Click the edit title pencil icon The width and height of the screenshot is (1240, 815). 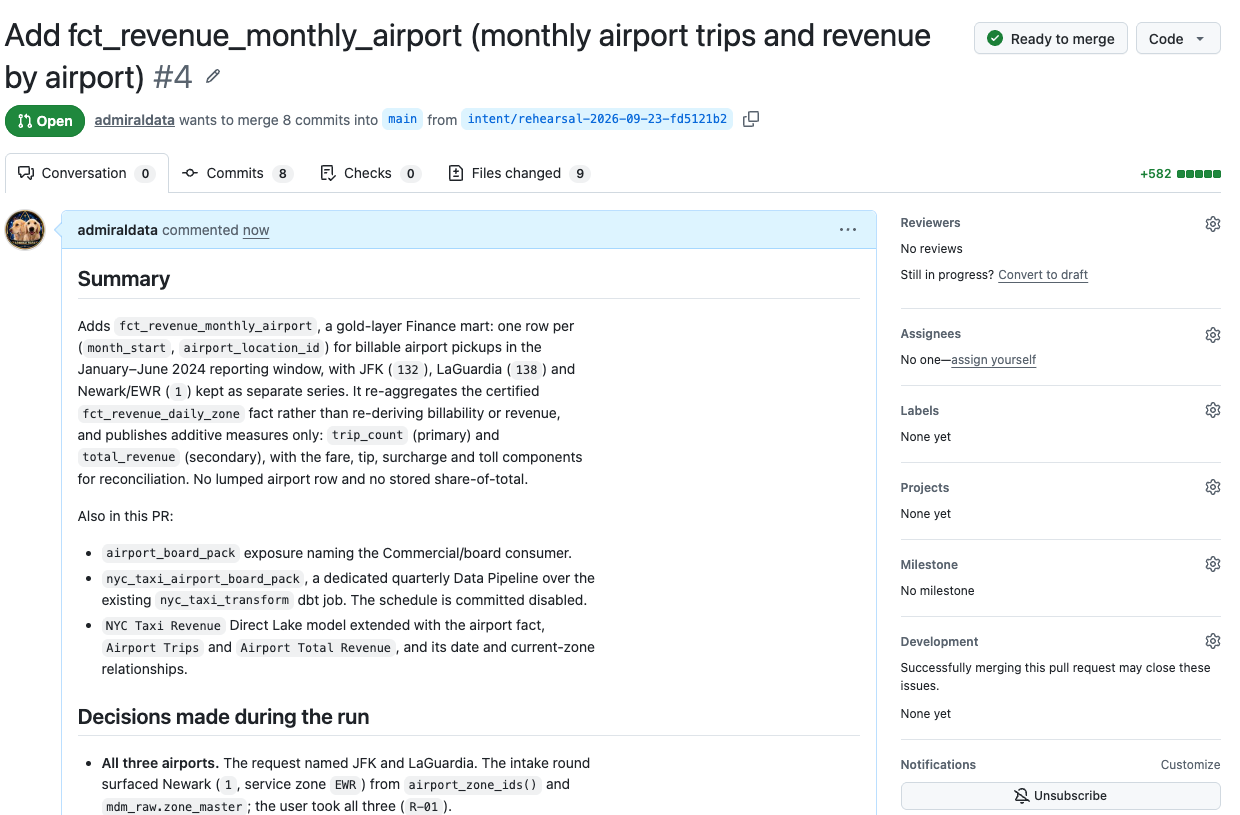pos(213,77)
